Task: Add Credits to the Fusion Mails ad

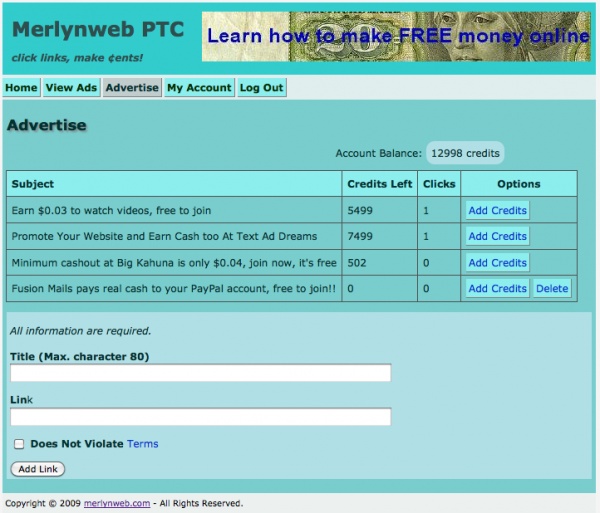Action: coord(497,288)
